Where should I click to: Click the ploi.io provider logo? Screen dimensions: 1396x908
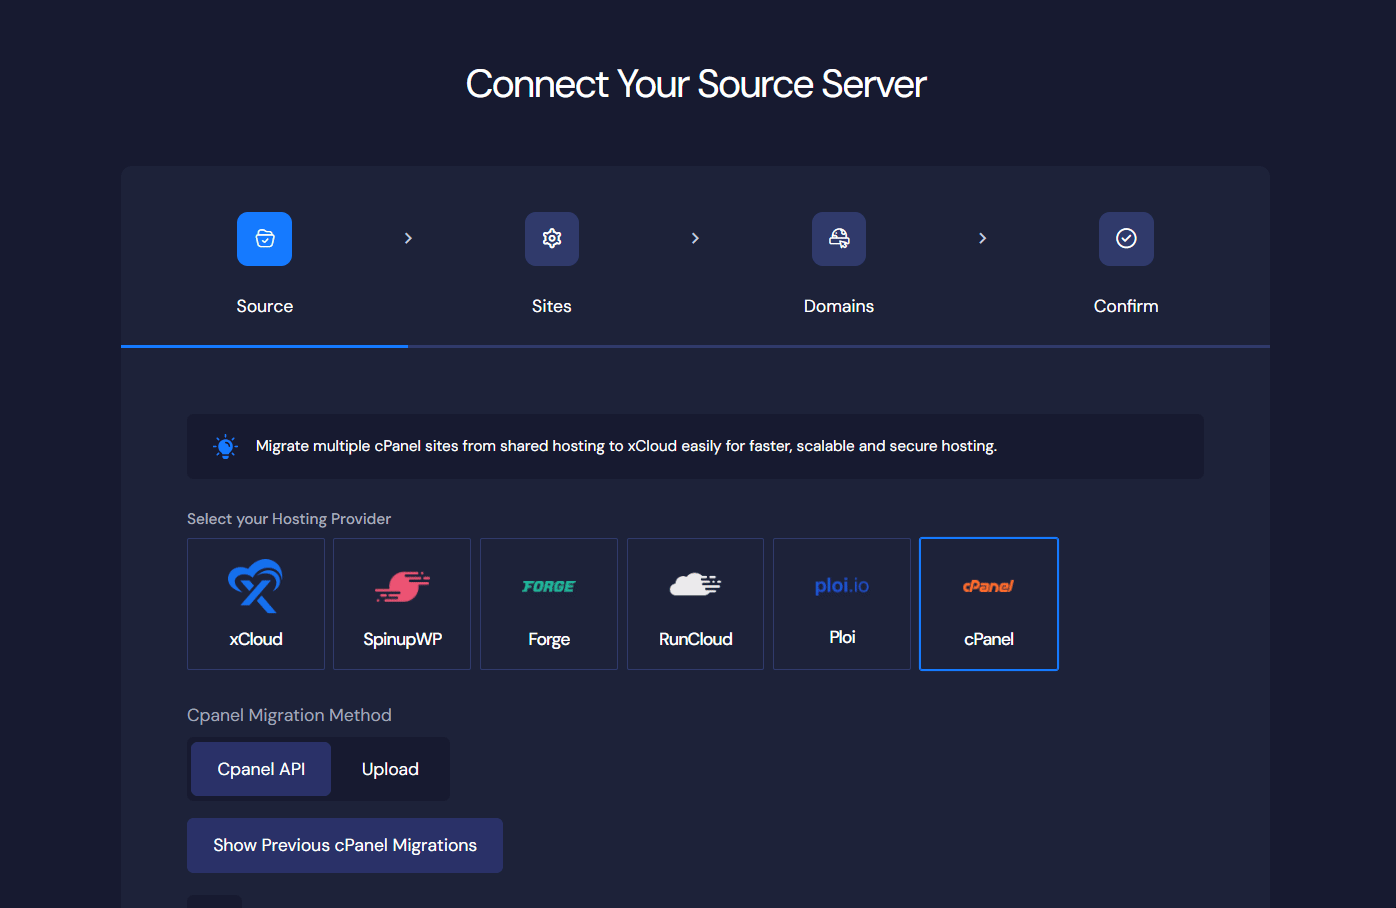pyautogui.click(x=841, y=585)
